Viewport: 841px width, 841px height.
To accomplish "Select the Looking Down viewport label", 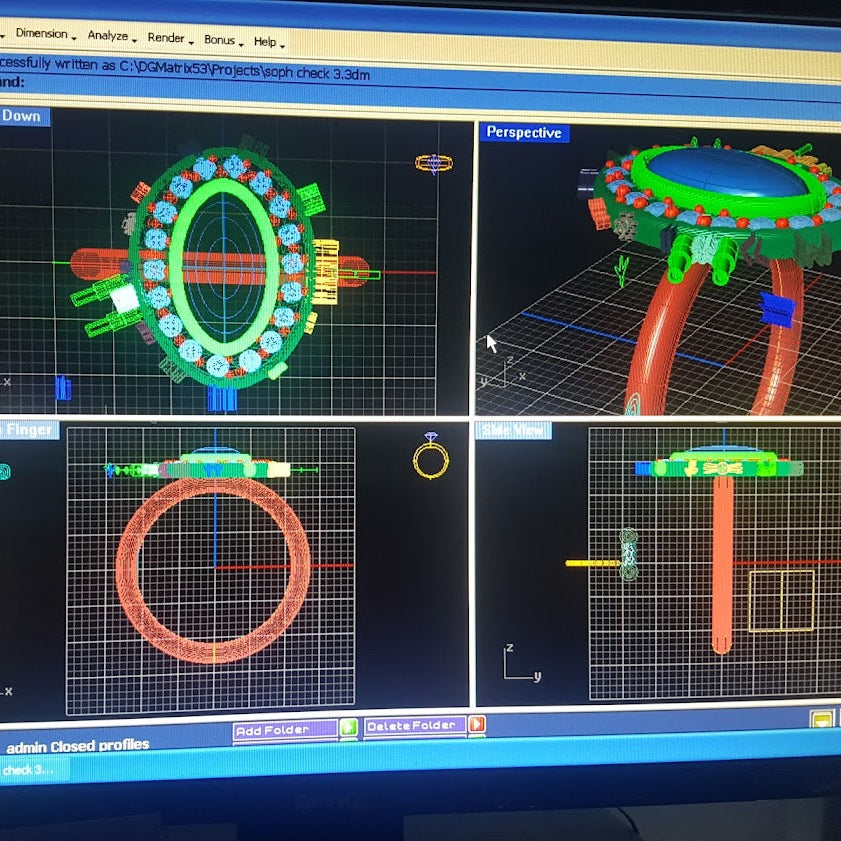I will pos(22,116).
